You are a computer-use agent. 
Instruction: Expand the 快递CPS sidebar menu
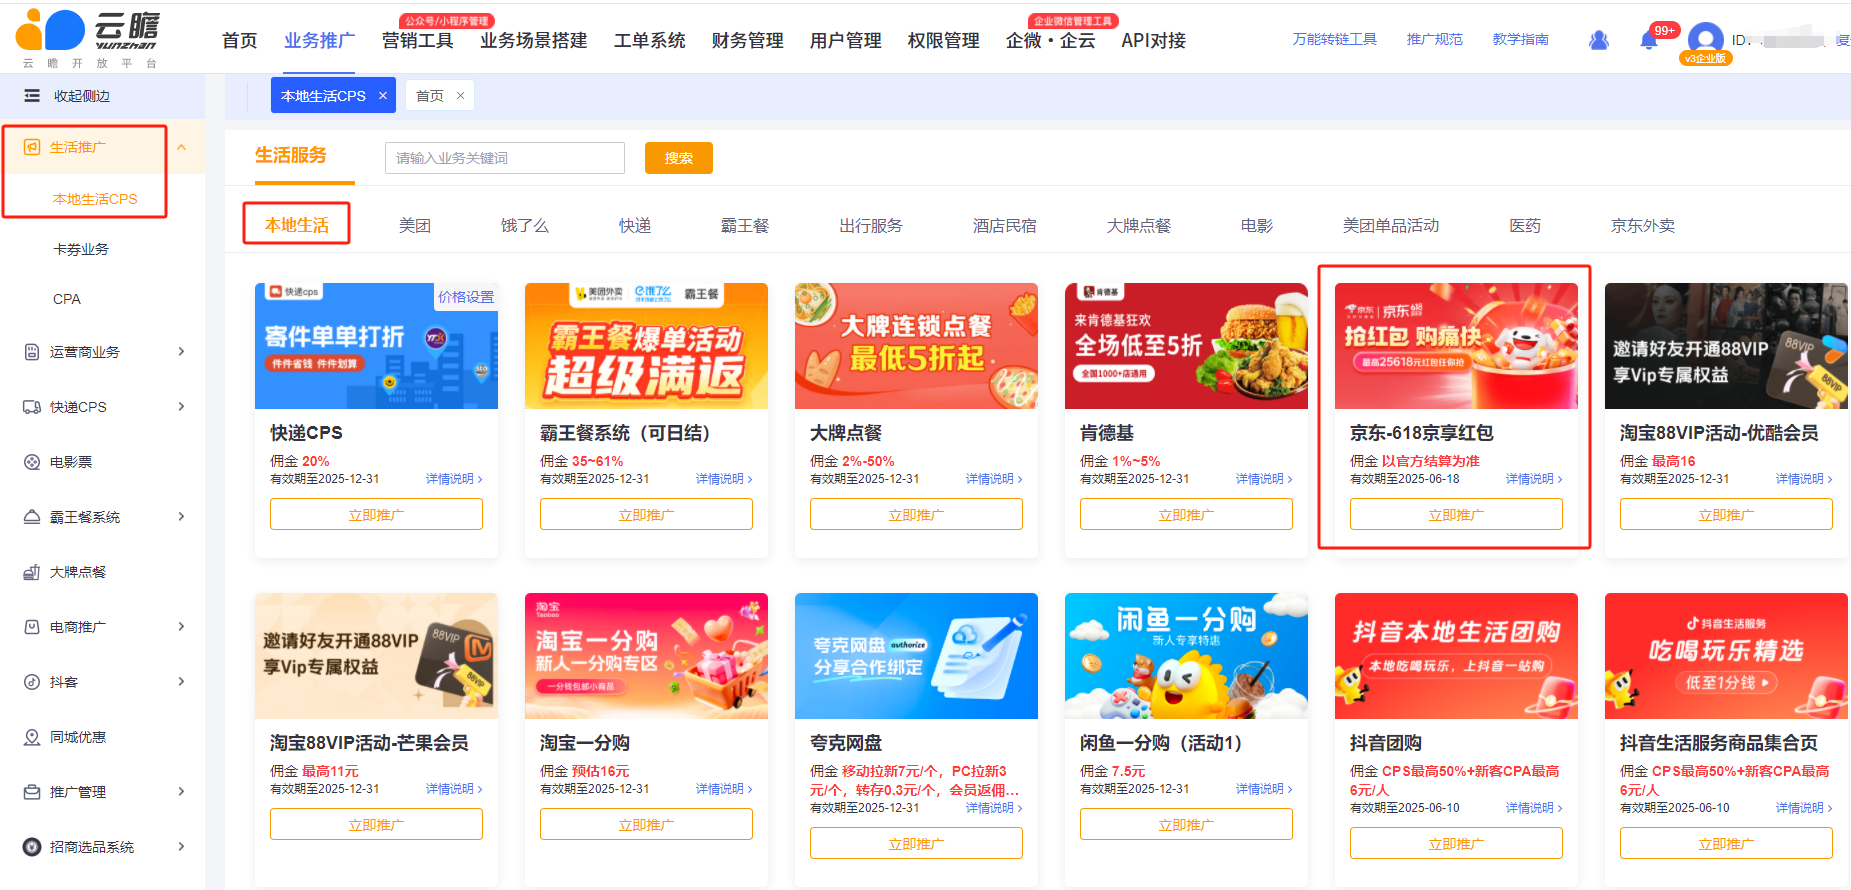(181, 407)
